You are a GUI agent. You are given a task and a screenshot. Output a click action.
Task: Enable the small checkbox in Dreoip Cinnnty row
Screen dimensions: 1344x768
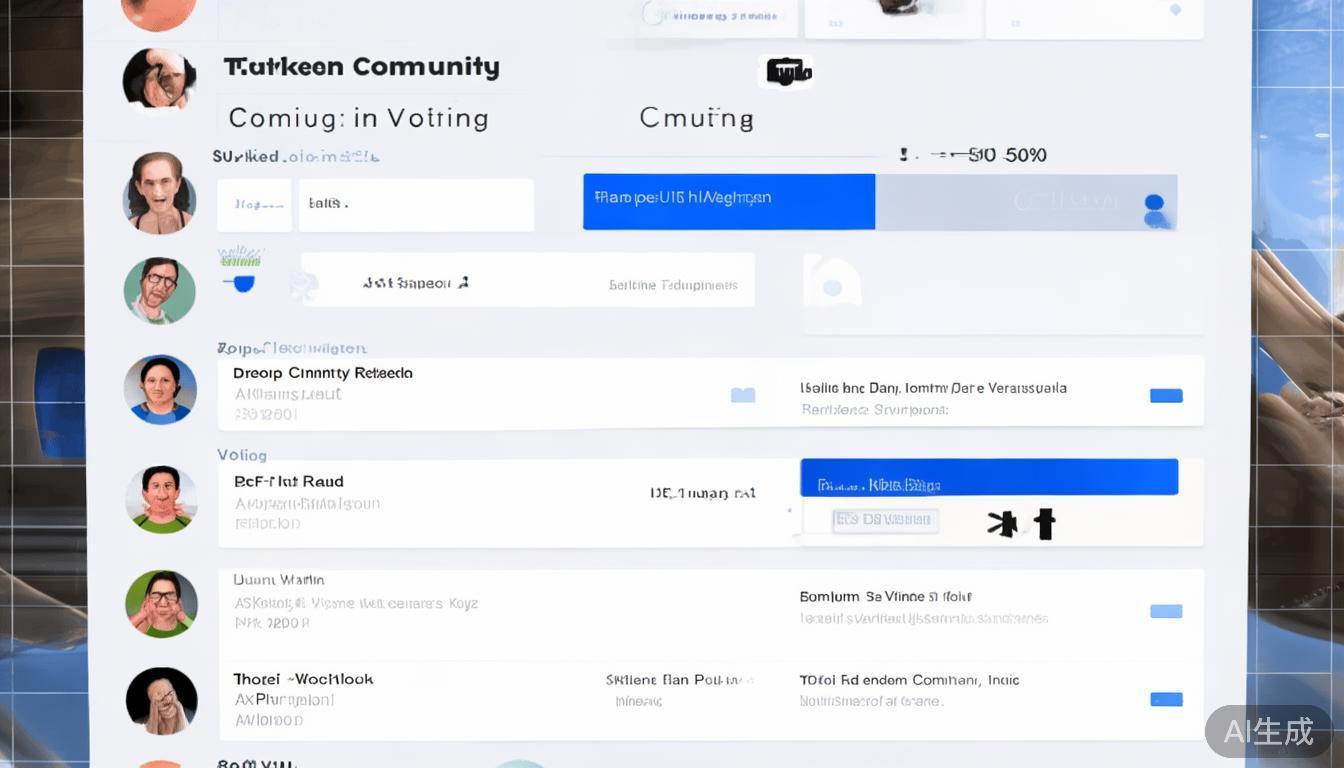point(1166,395)
